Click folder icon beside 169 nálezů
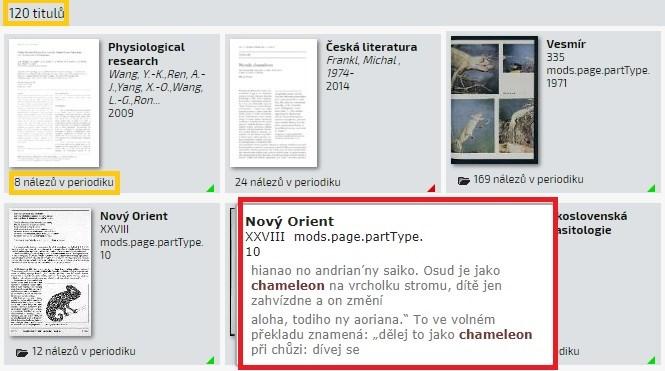This screenshot has height=371, width=665. tap(464, 181)
